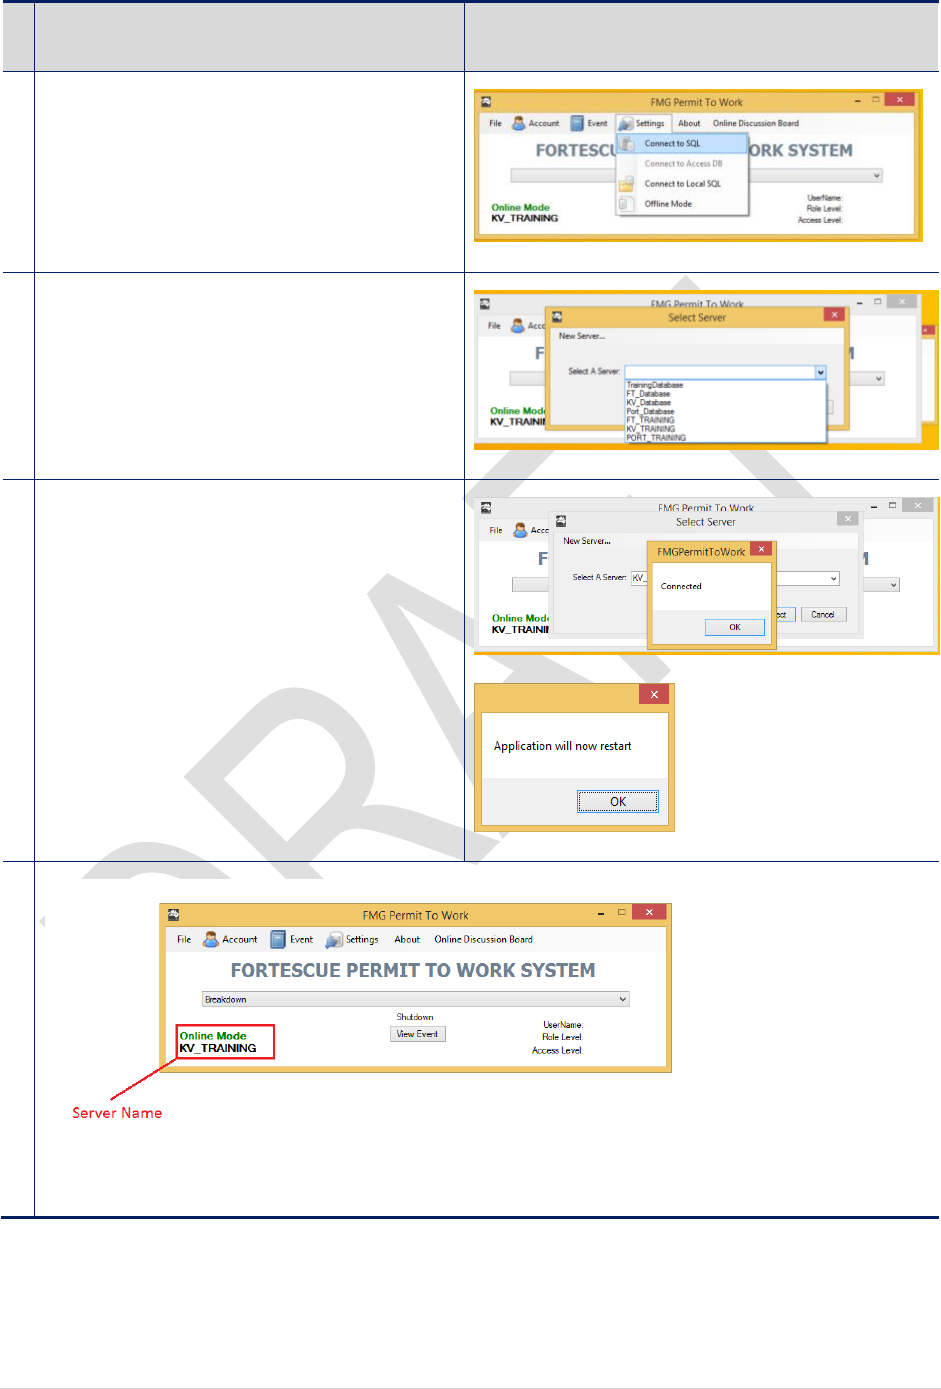941x1389 pixels.
Task: Open KV_ server dropdown arrow in third screenshot
Action: coord(833,579)
